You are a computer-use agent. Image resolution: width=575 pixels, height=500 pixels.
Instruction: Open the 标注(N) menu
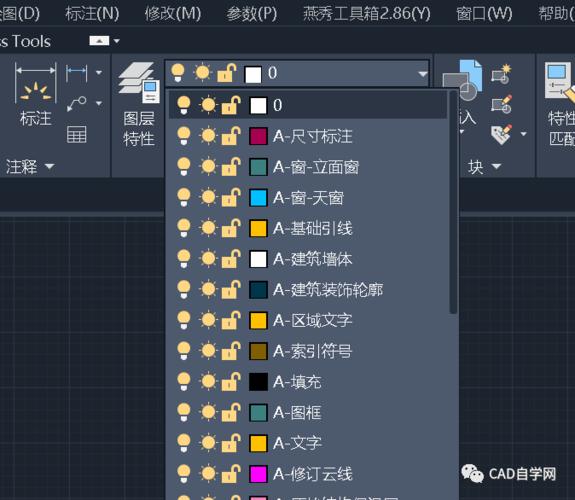tap(92, 14)
